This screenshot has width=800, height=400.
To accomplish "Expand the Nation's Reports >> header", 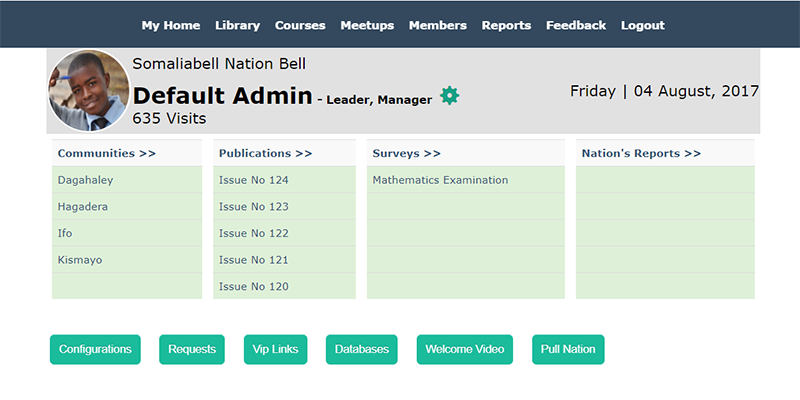I will 642,153.
